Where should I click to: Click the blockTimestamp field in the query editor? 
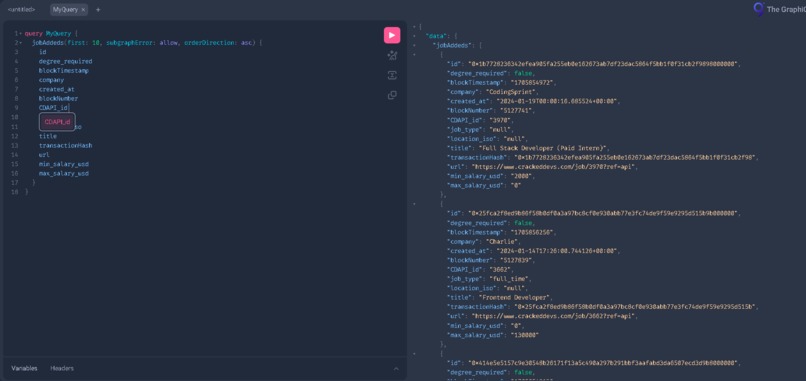point(63,70)
